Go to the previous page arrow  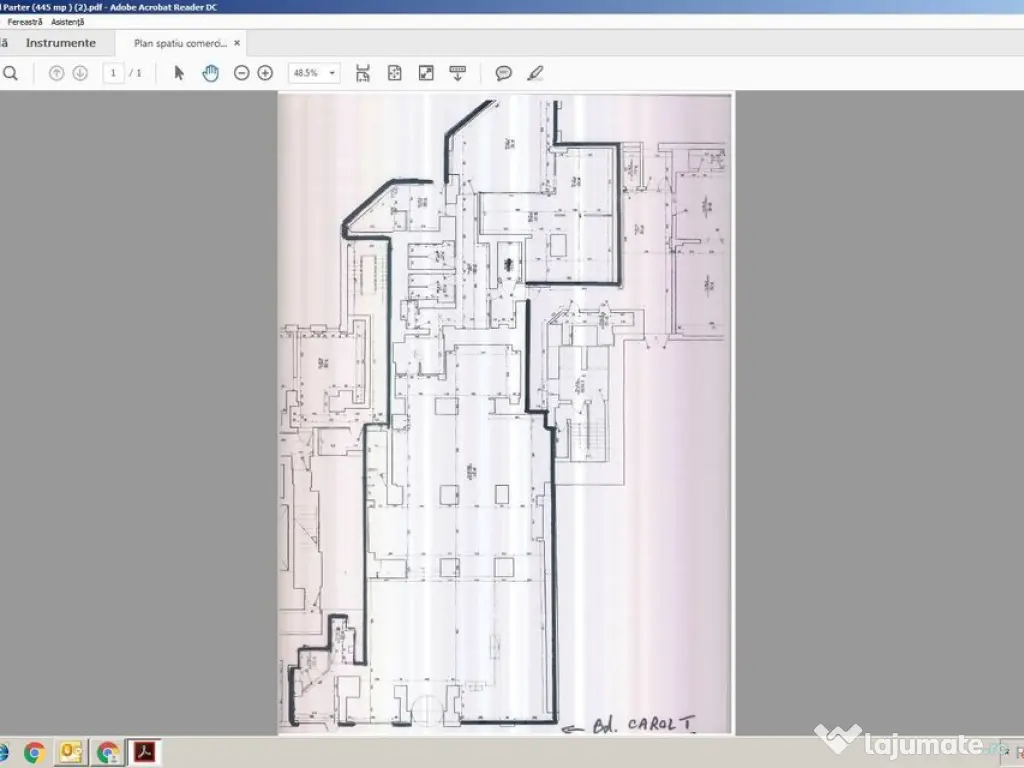pos(57,72)
